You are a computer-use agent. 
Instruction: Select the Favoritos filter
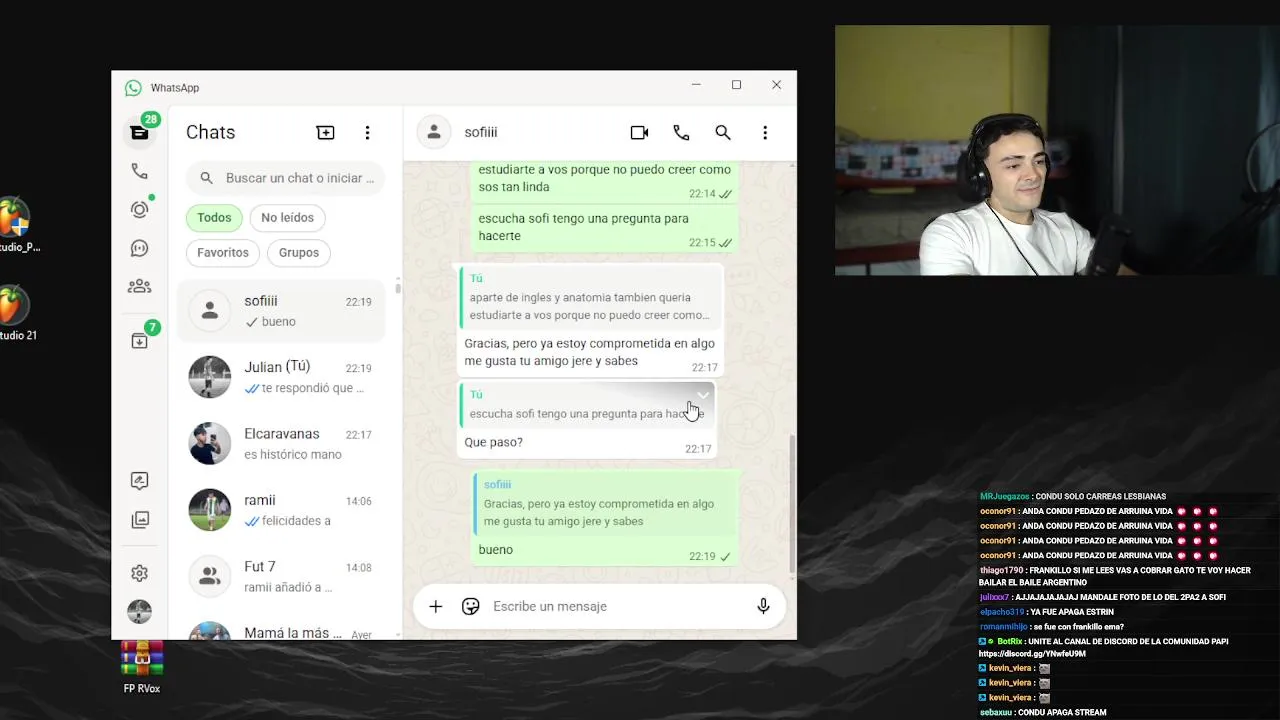[222, 252]
